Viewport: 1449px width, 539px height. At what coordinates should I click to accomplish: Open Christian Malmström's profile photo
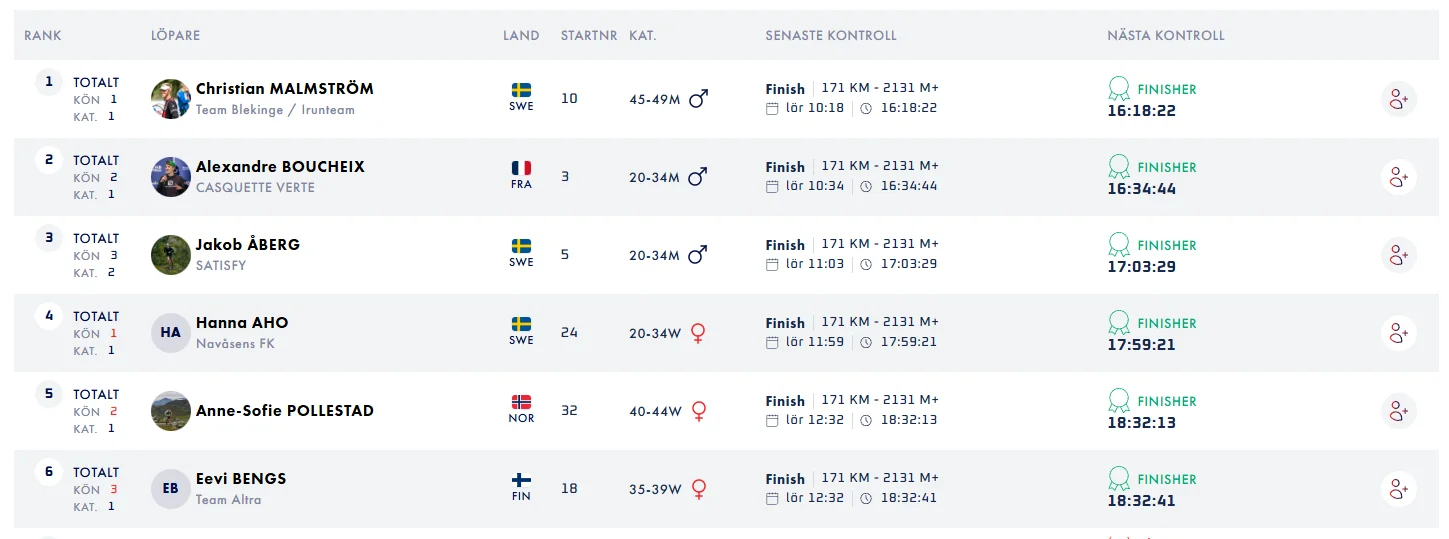pyautogui.click(x=171, y=99)
